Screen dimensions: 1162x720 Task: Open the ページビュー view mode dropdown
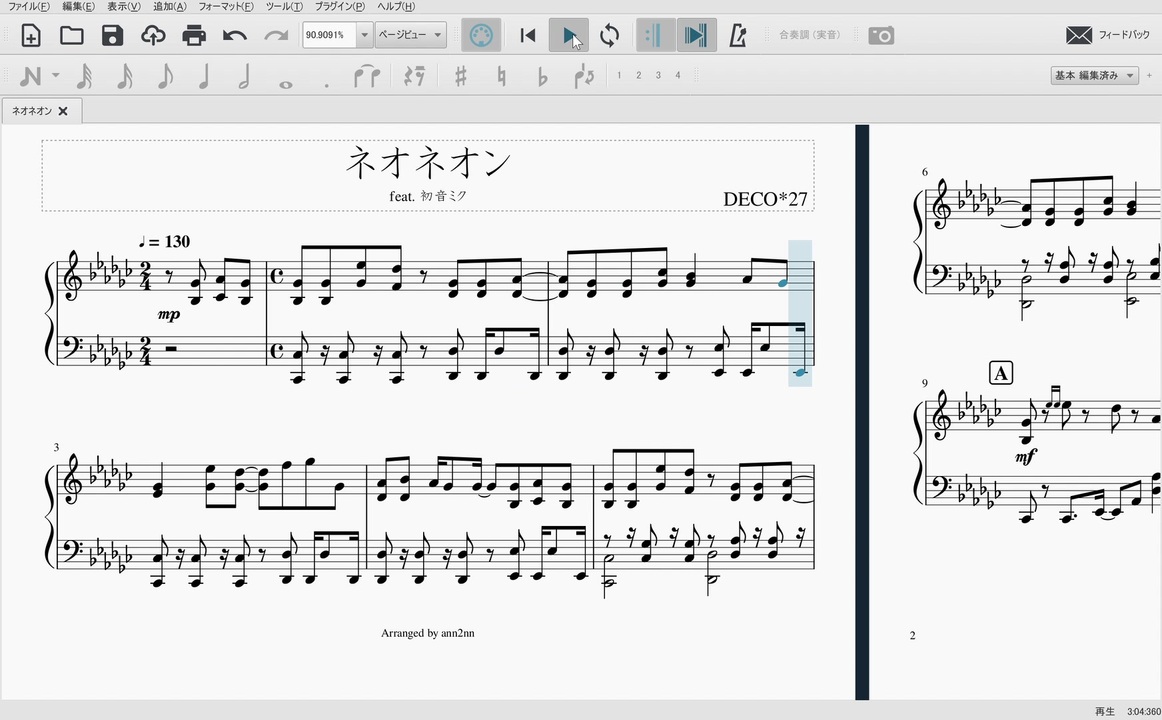(410, 36)
